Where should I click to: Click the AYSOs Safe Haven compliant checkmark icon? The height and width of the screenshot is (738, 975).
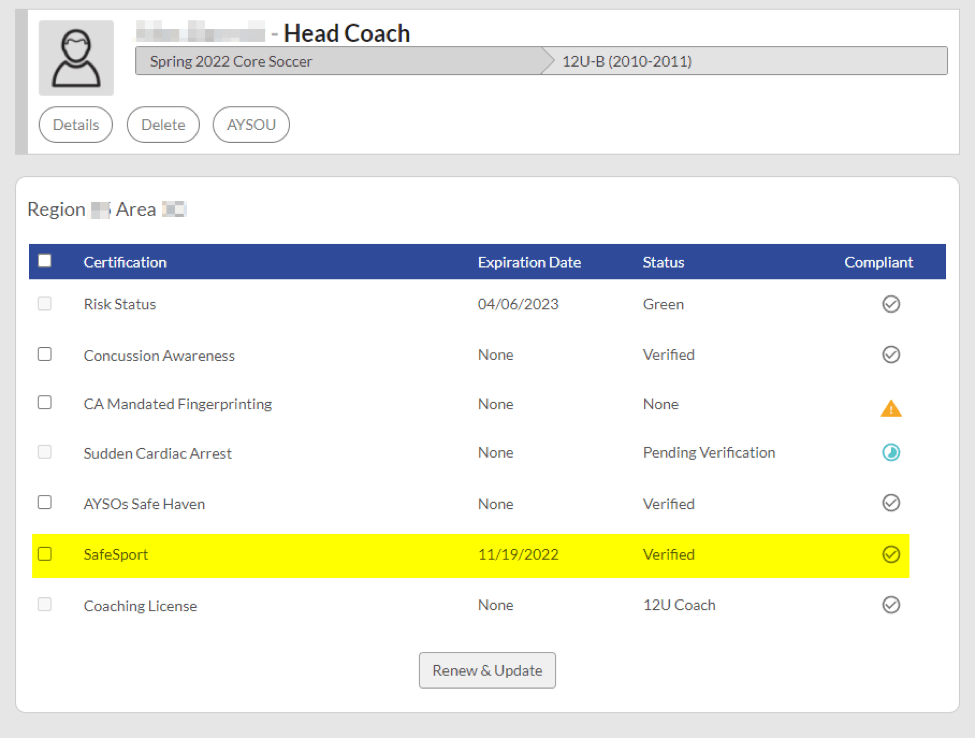(891, 502)
